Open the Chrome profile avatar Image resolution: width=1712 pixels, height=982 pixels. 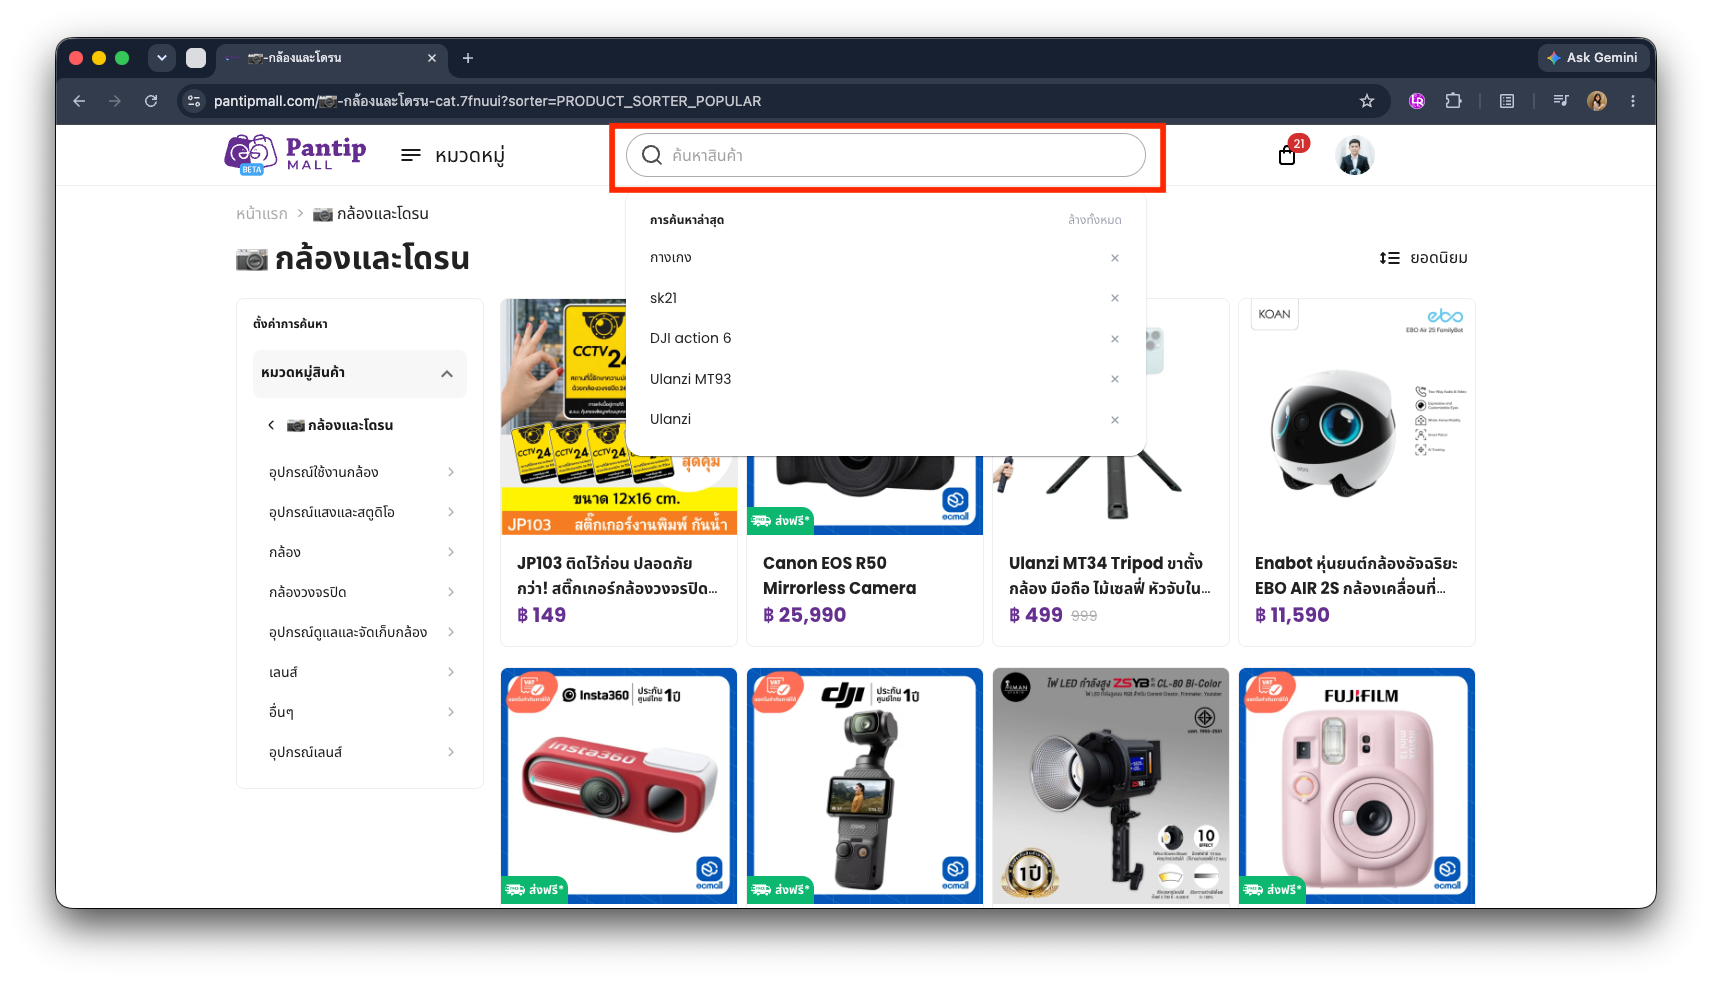click(x=1597, y=101)
